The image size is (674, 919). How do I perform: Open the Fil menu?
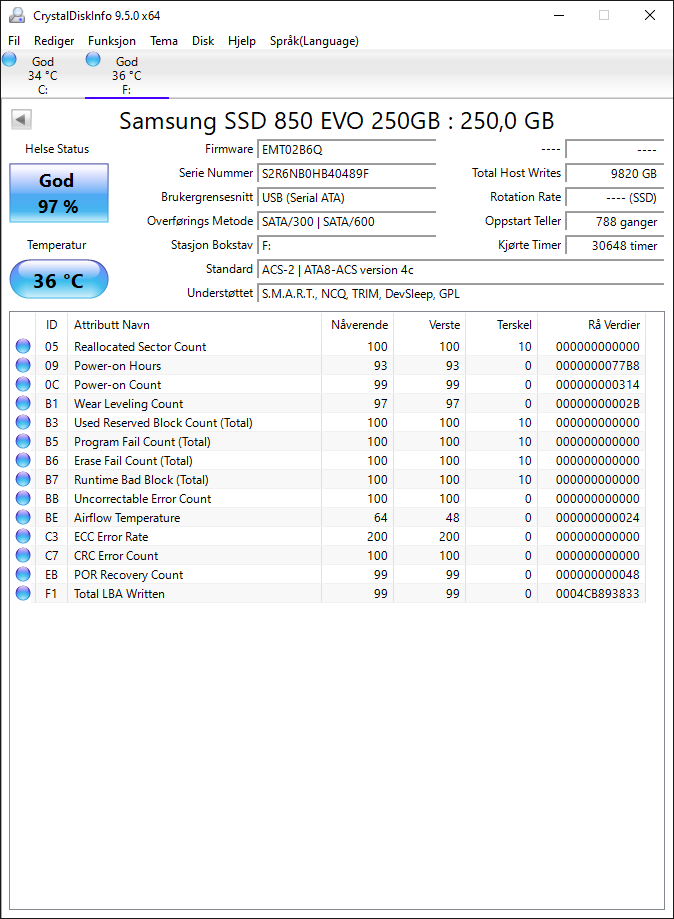tap(14, 41)
